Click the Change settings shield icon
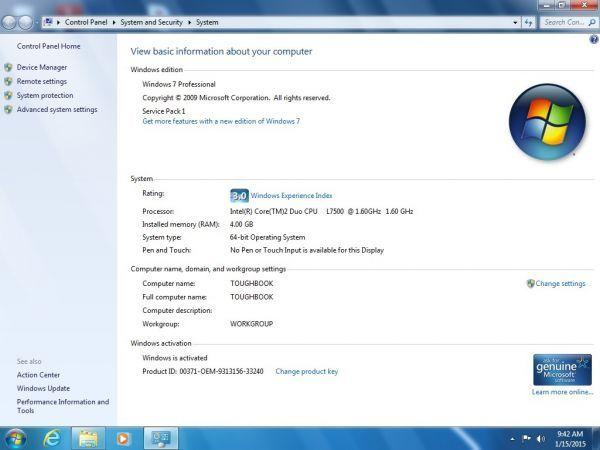Screen dimensions: 600x450 pyautogui.click(x=530, y=284)
